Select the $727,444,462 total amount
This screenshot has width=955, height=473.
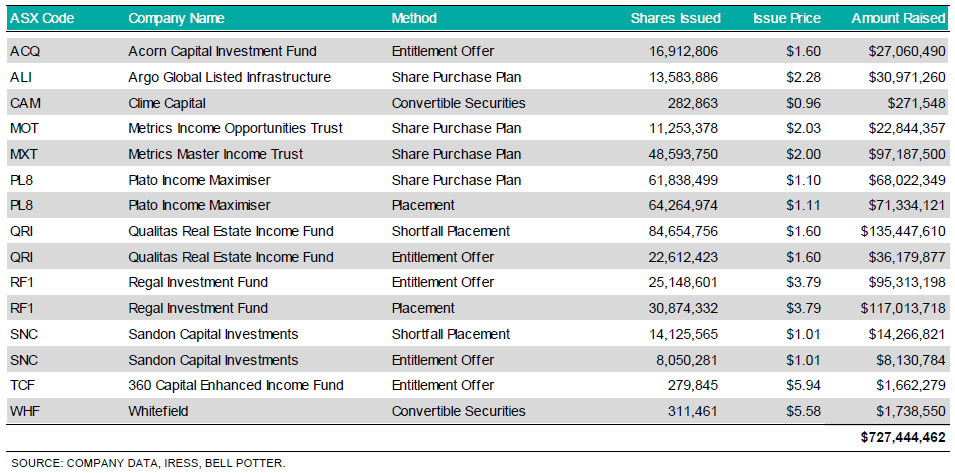pyautogui.click(x=903, y=438)
